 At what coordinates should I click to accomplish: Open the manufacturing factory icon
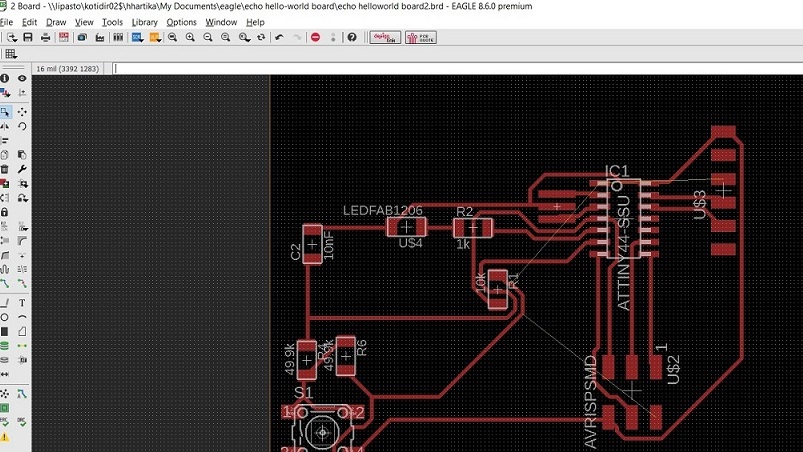(x=100, y=37)
